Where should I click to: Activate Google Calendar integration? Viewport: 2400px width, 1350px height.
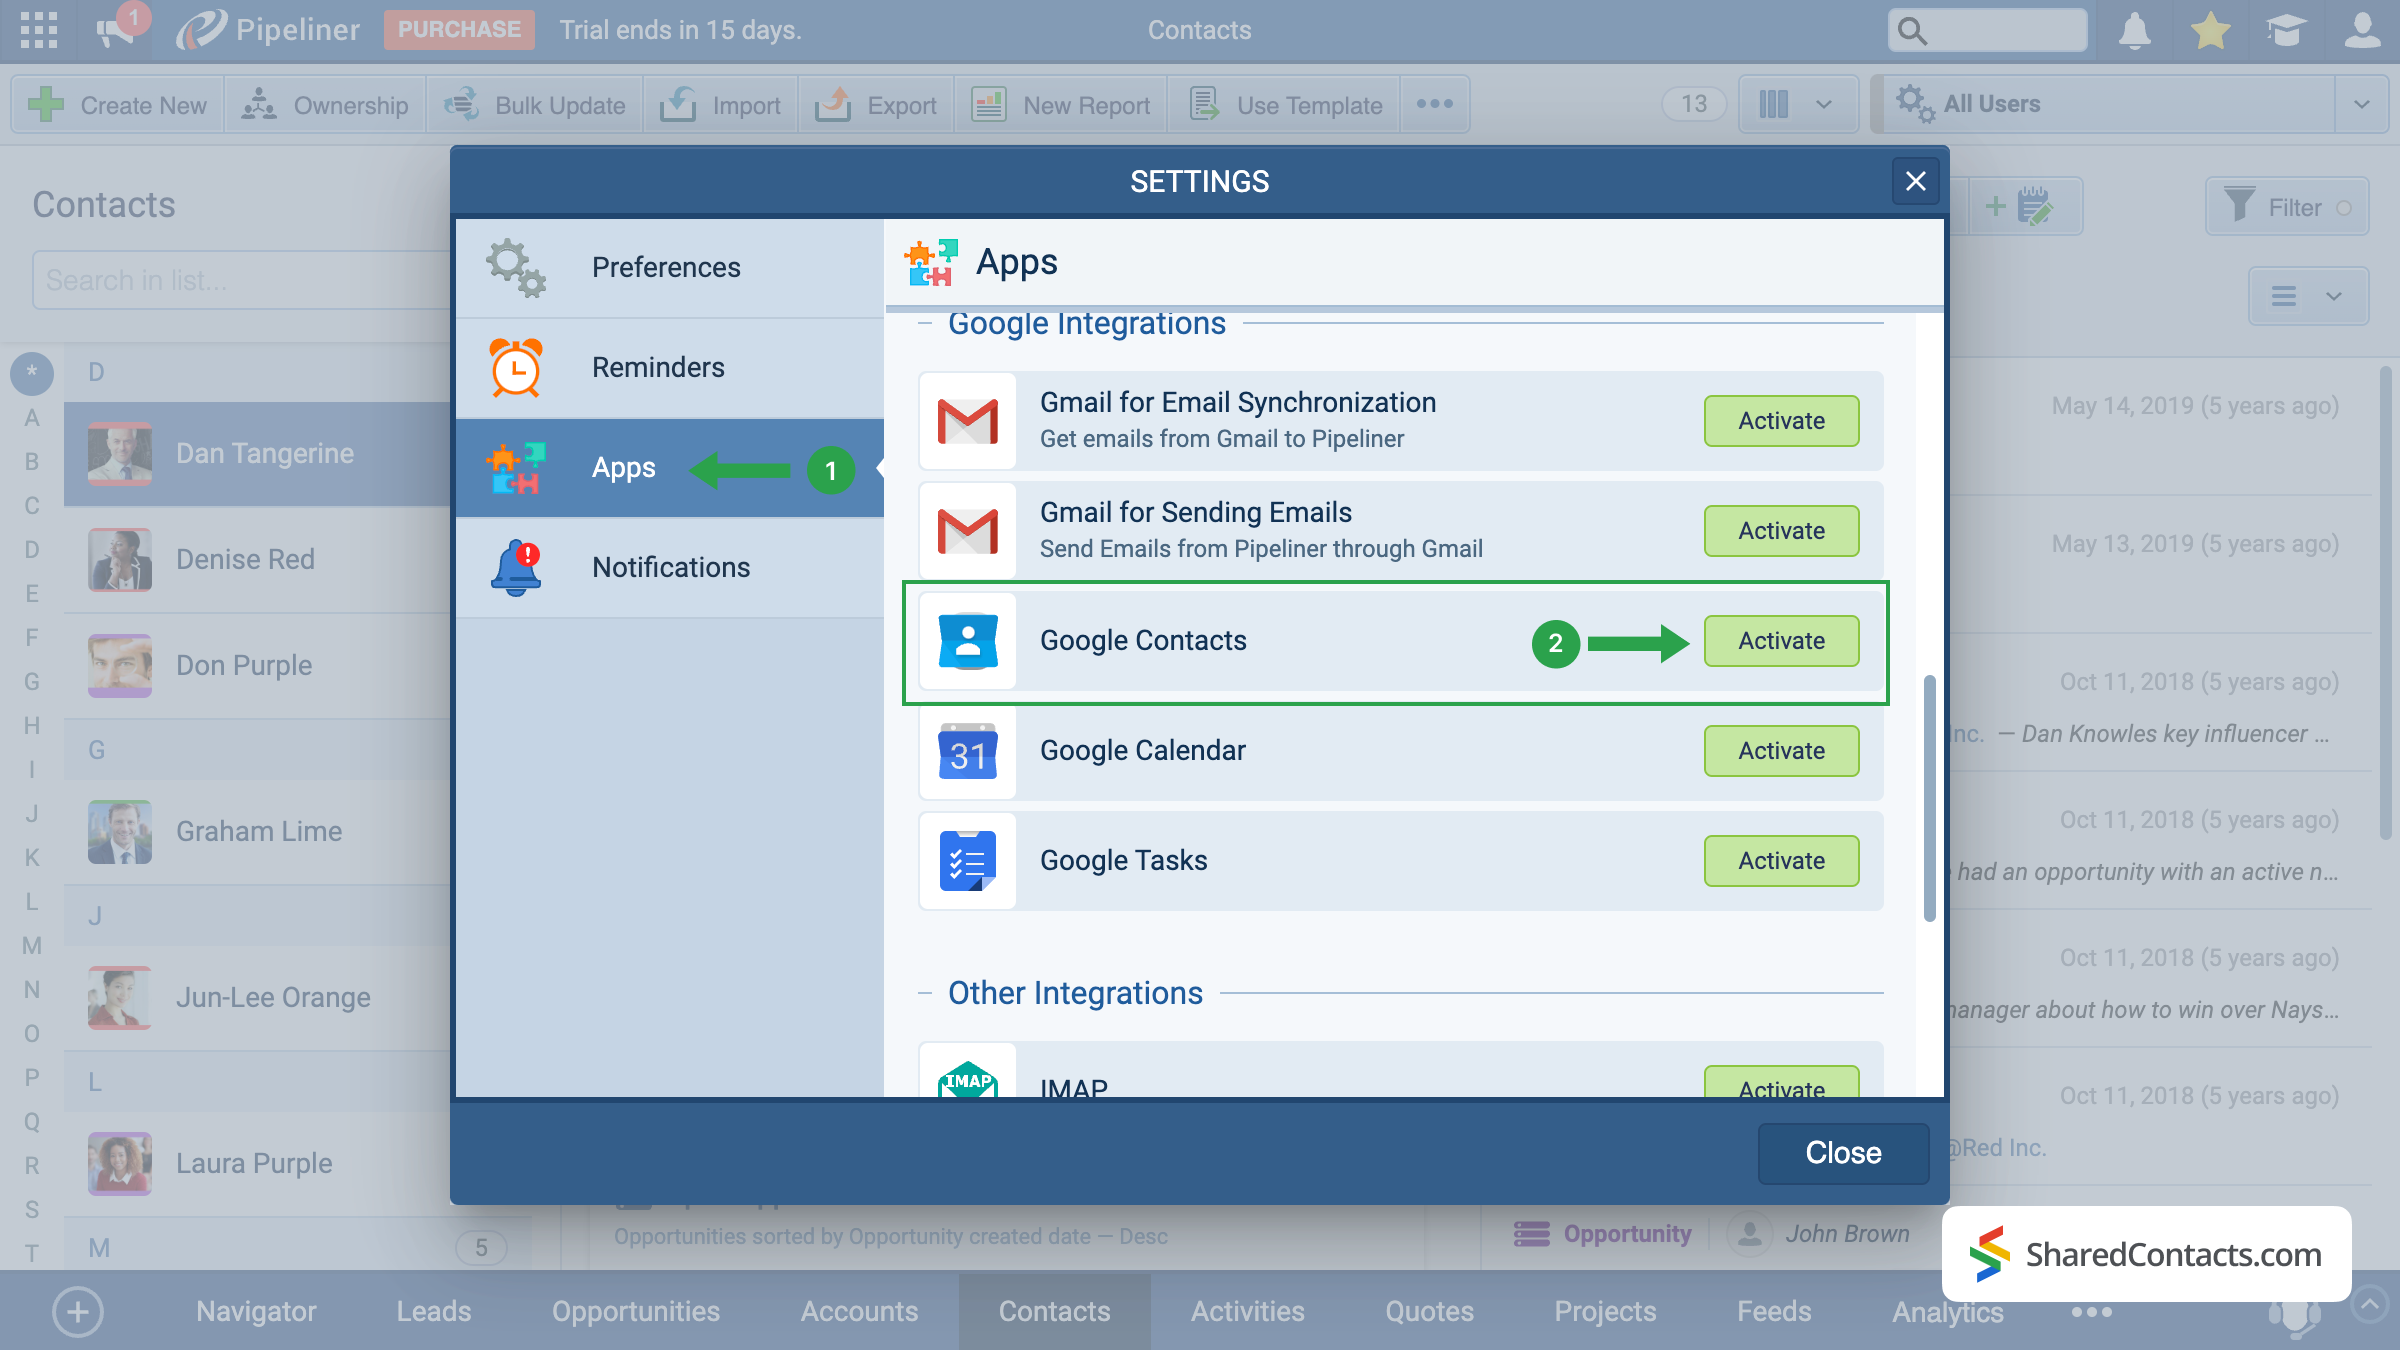click(x=1781, y=751)
